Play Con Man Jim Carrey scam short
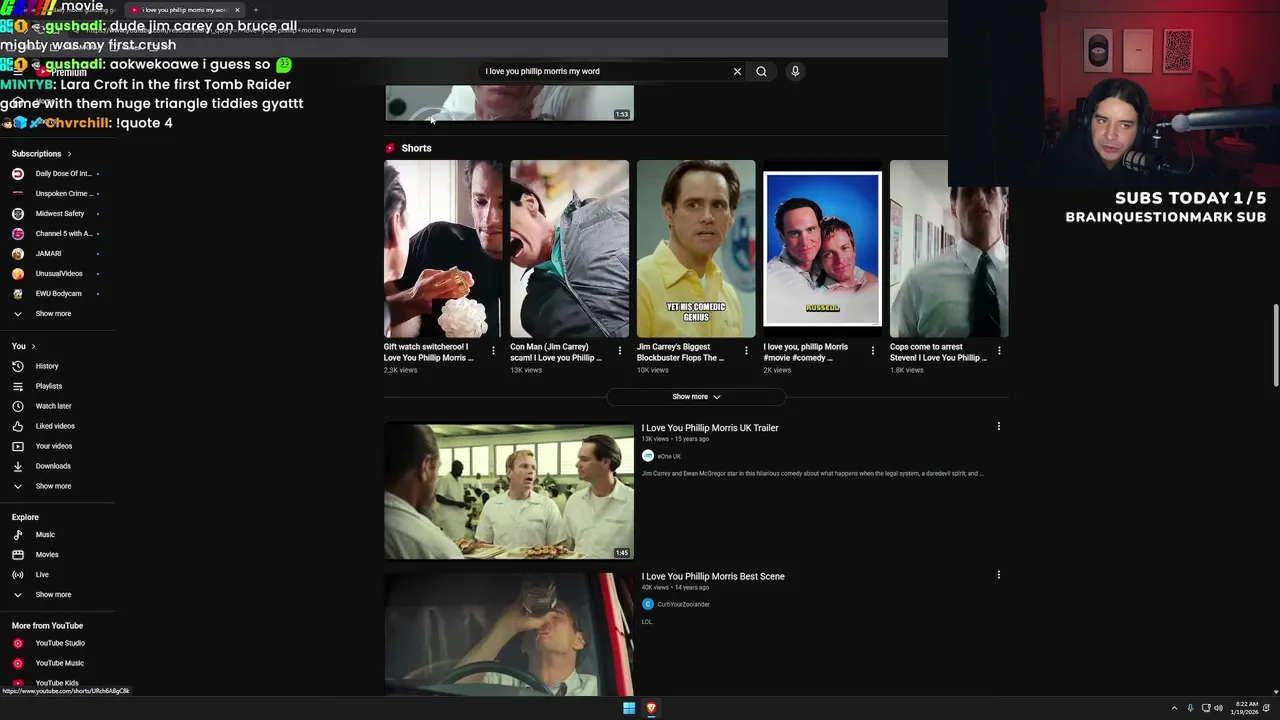This screenshot has height=720, width=1280. 570,249
